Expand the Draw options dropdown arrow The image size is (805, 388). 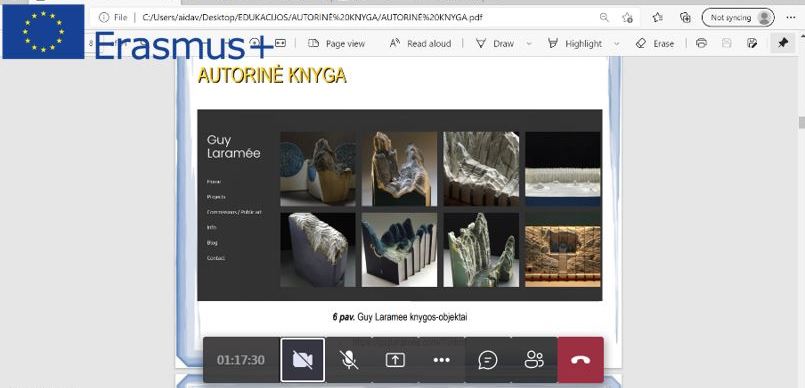pos(529,44)
